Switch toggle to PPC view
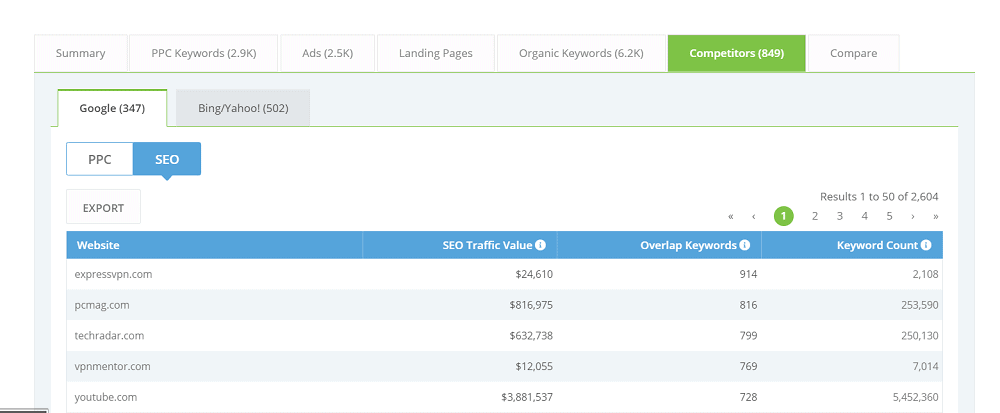Viewport: 1000px width, 413px height. point(99,159)
